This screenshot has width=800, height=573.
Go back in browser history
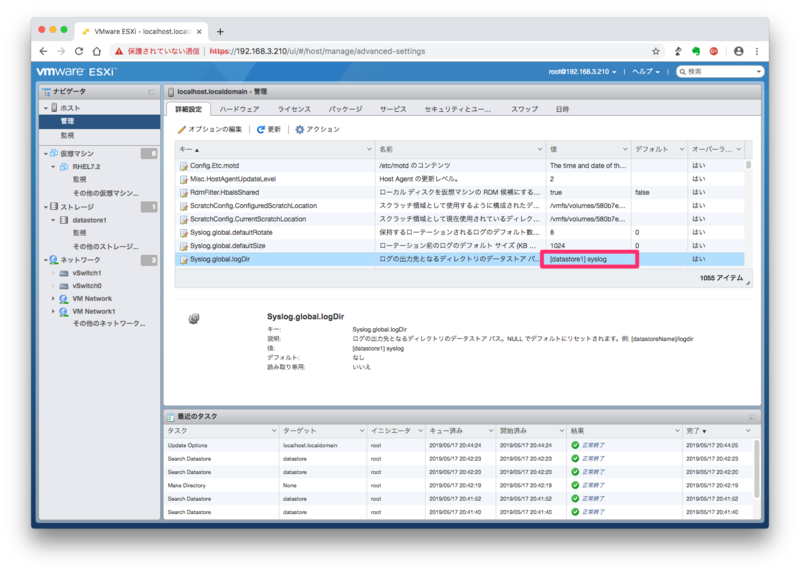(43, 51)
